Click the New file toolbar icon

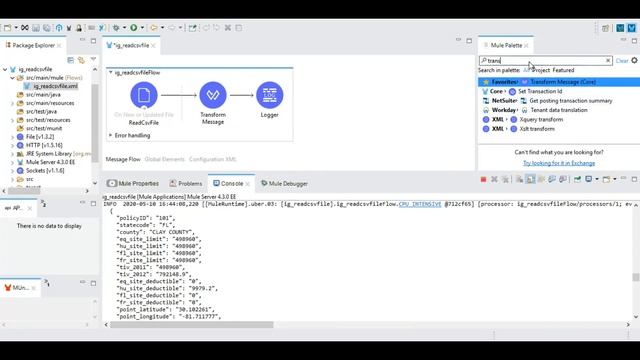tap(8, 28)
